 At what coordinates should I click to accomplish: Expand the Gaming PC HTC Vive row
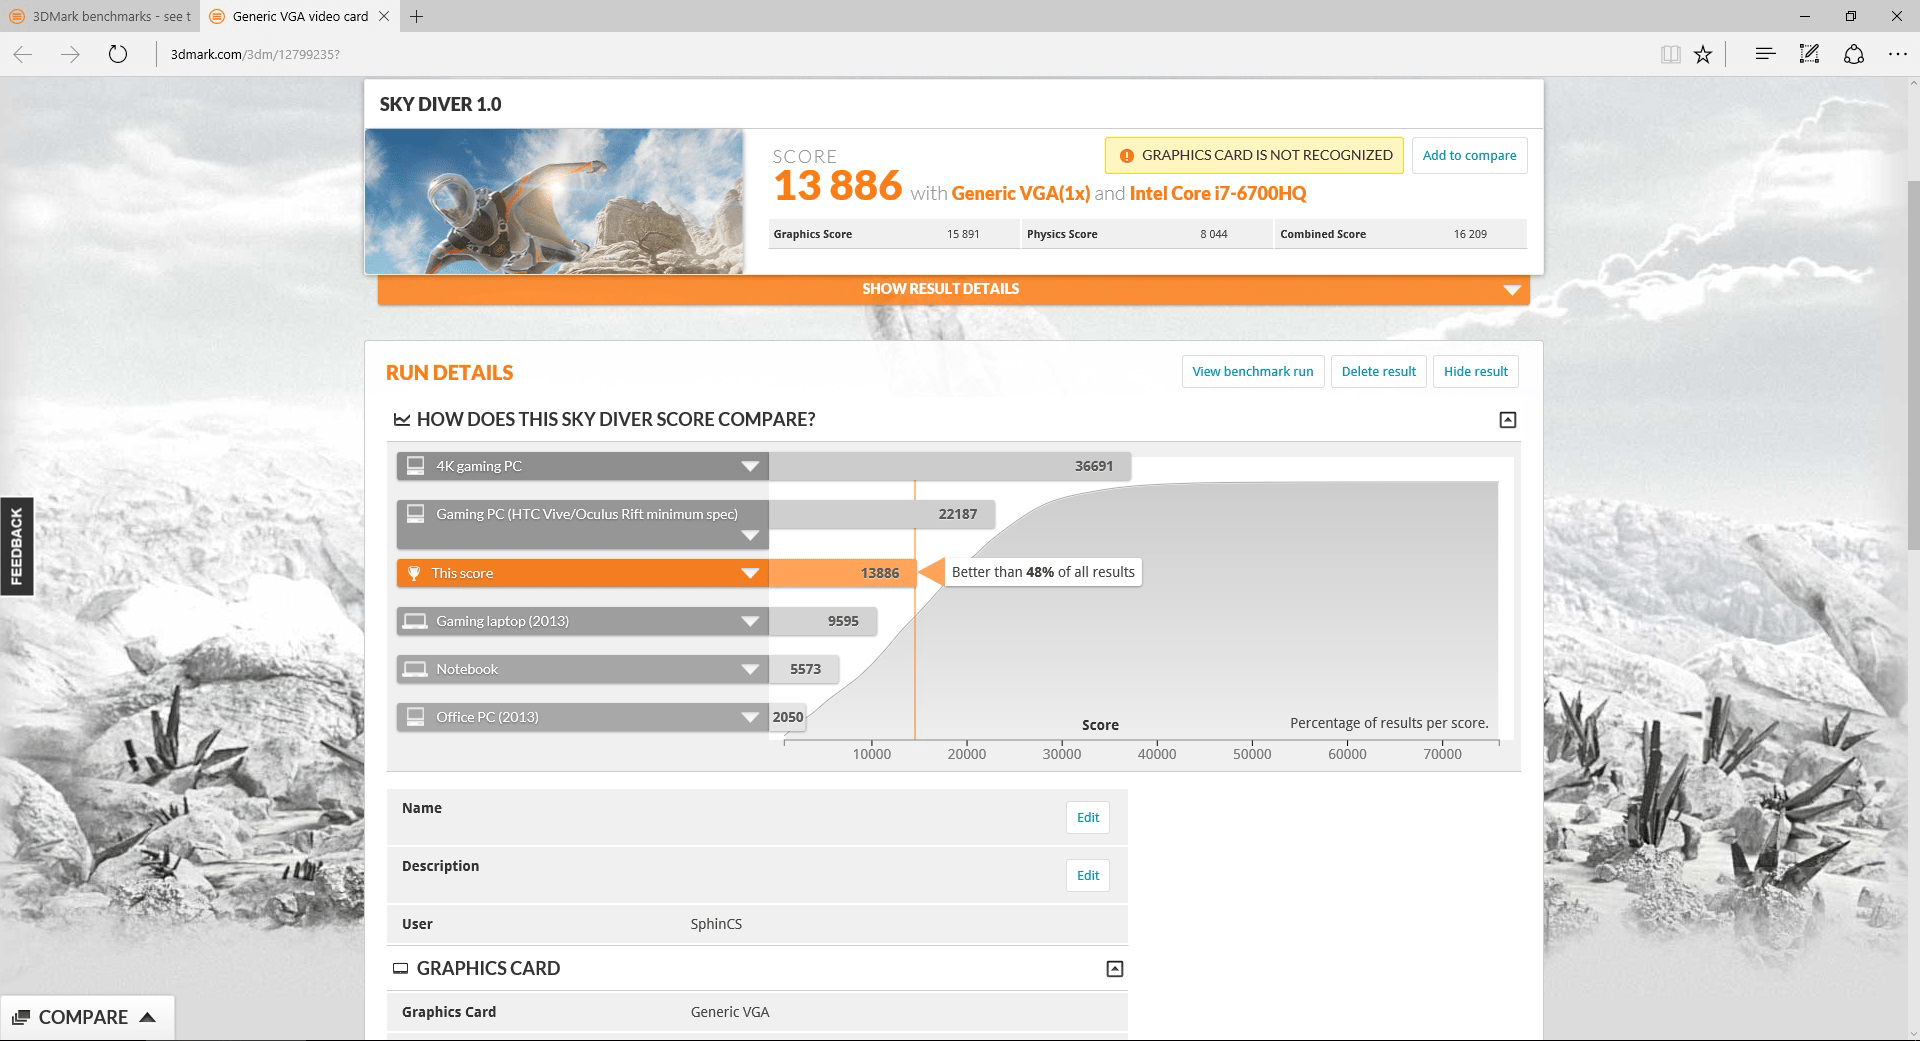[750, 536]
